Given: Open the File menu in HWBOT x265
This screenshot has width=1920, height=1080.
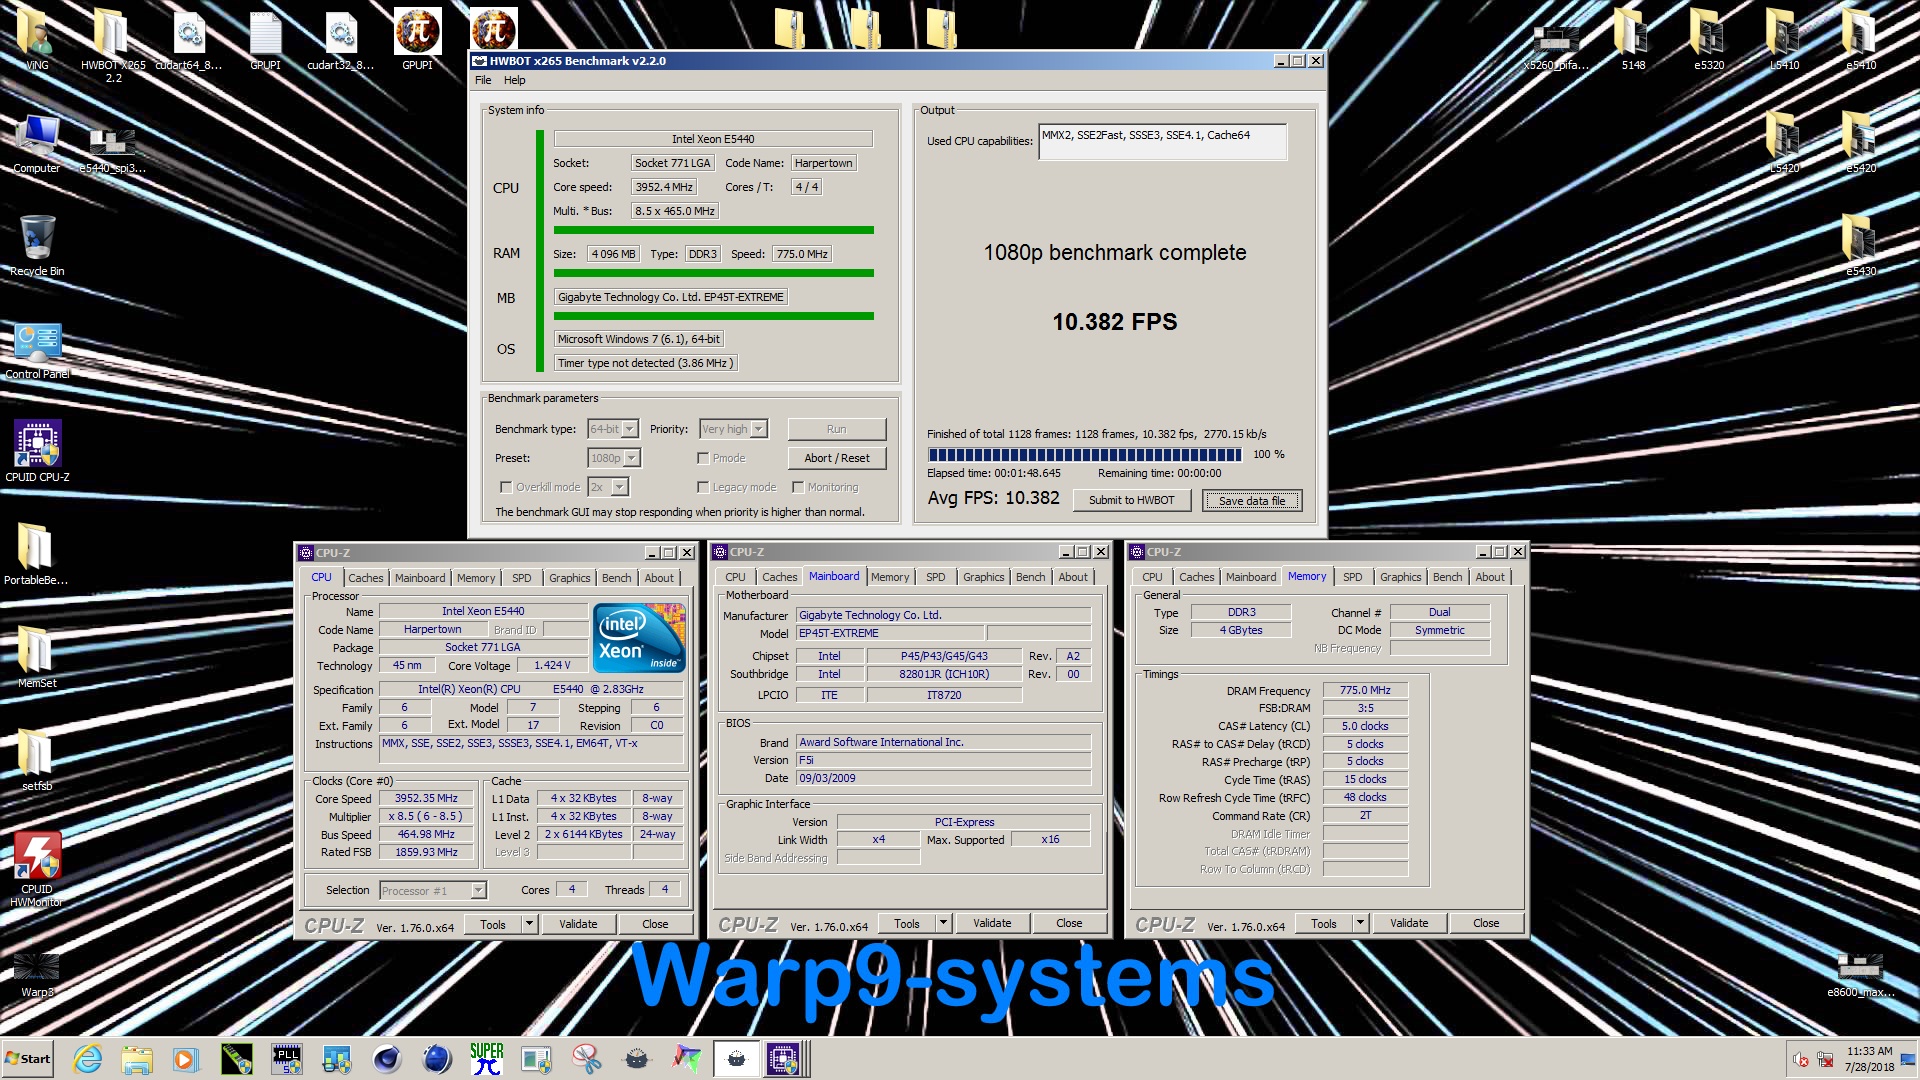Looking at the screenshot, I should 483,80.
